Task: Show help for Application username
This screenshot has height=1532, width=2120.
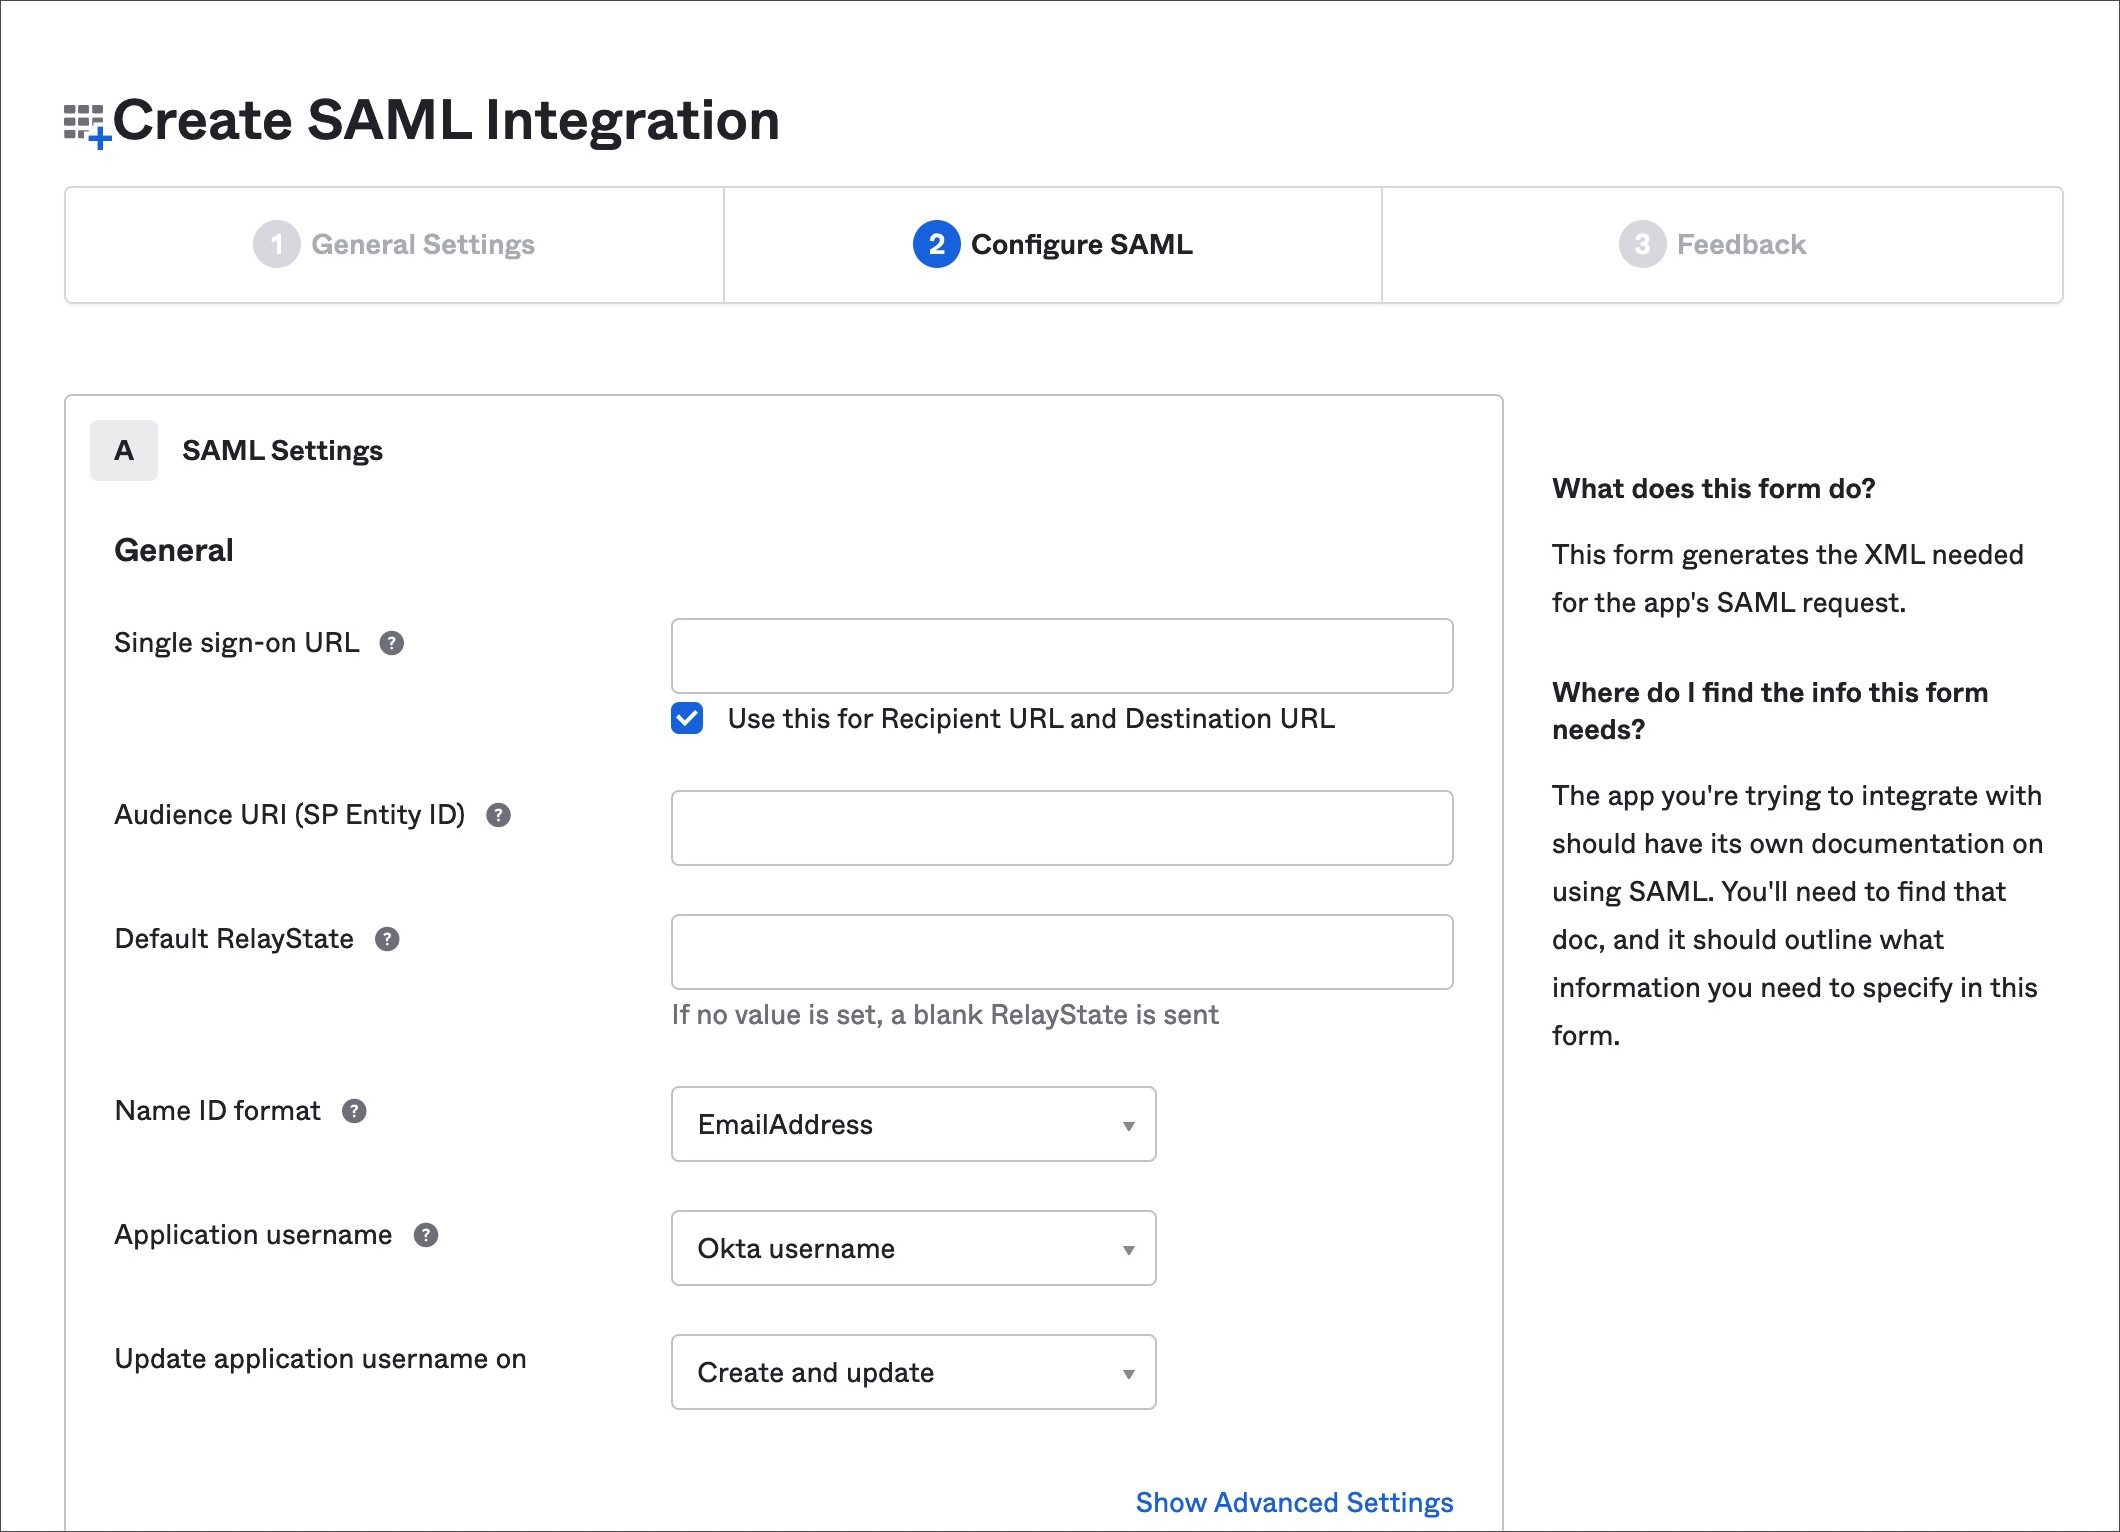Action: tap(426, 1235)
